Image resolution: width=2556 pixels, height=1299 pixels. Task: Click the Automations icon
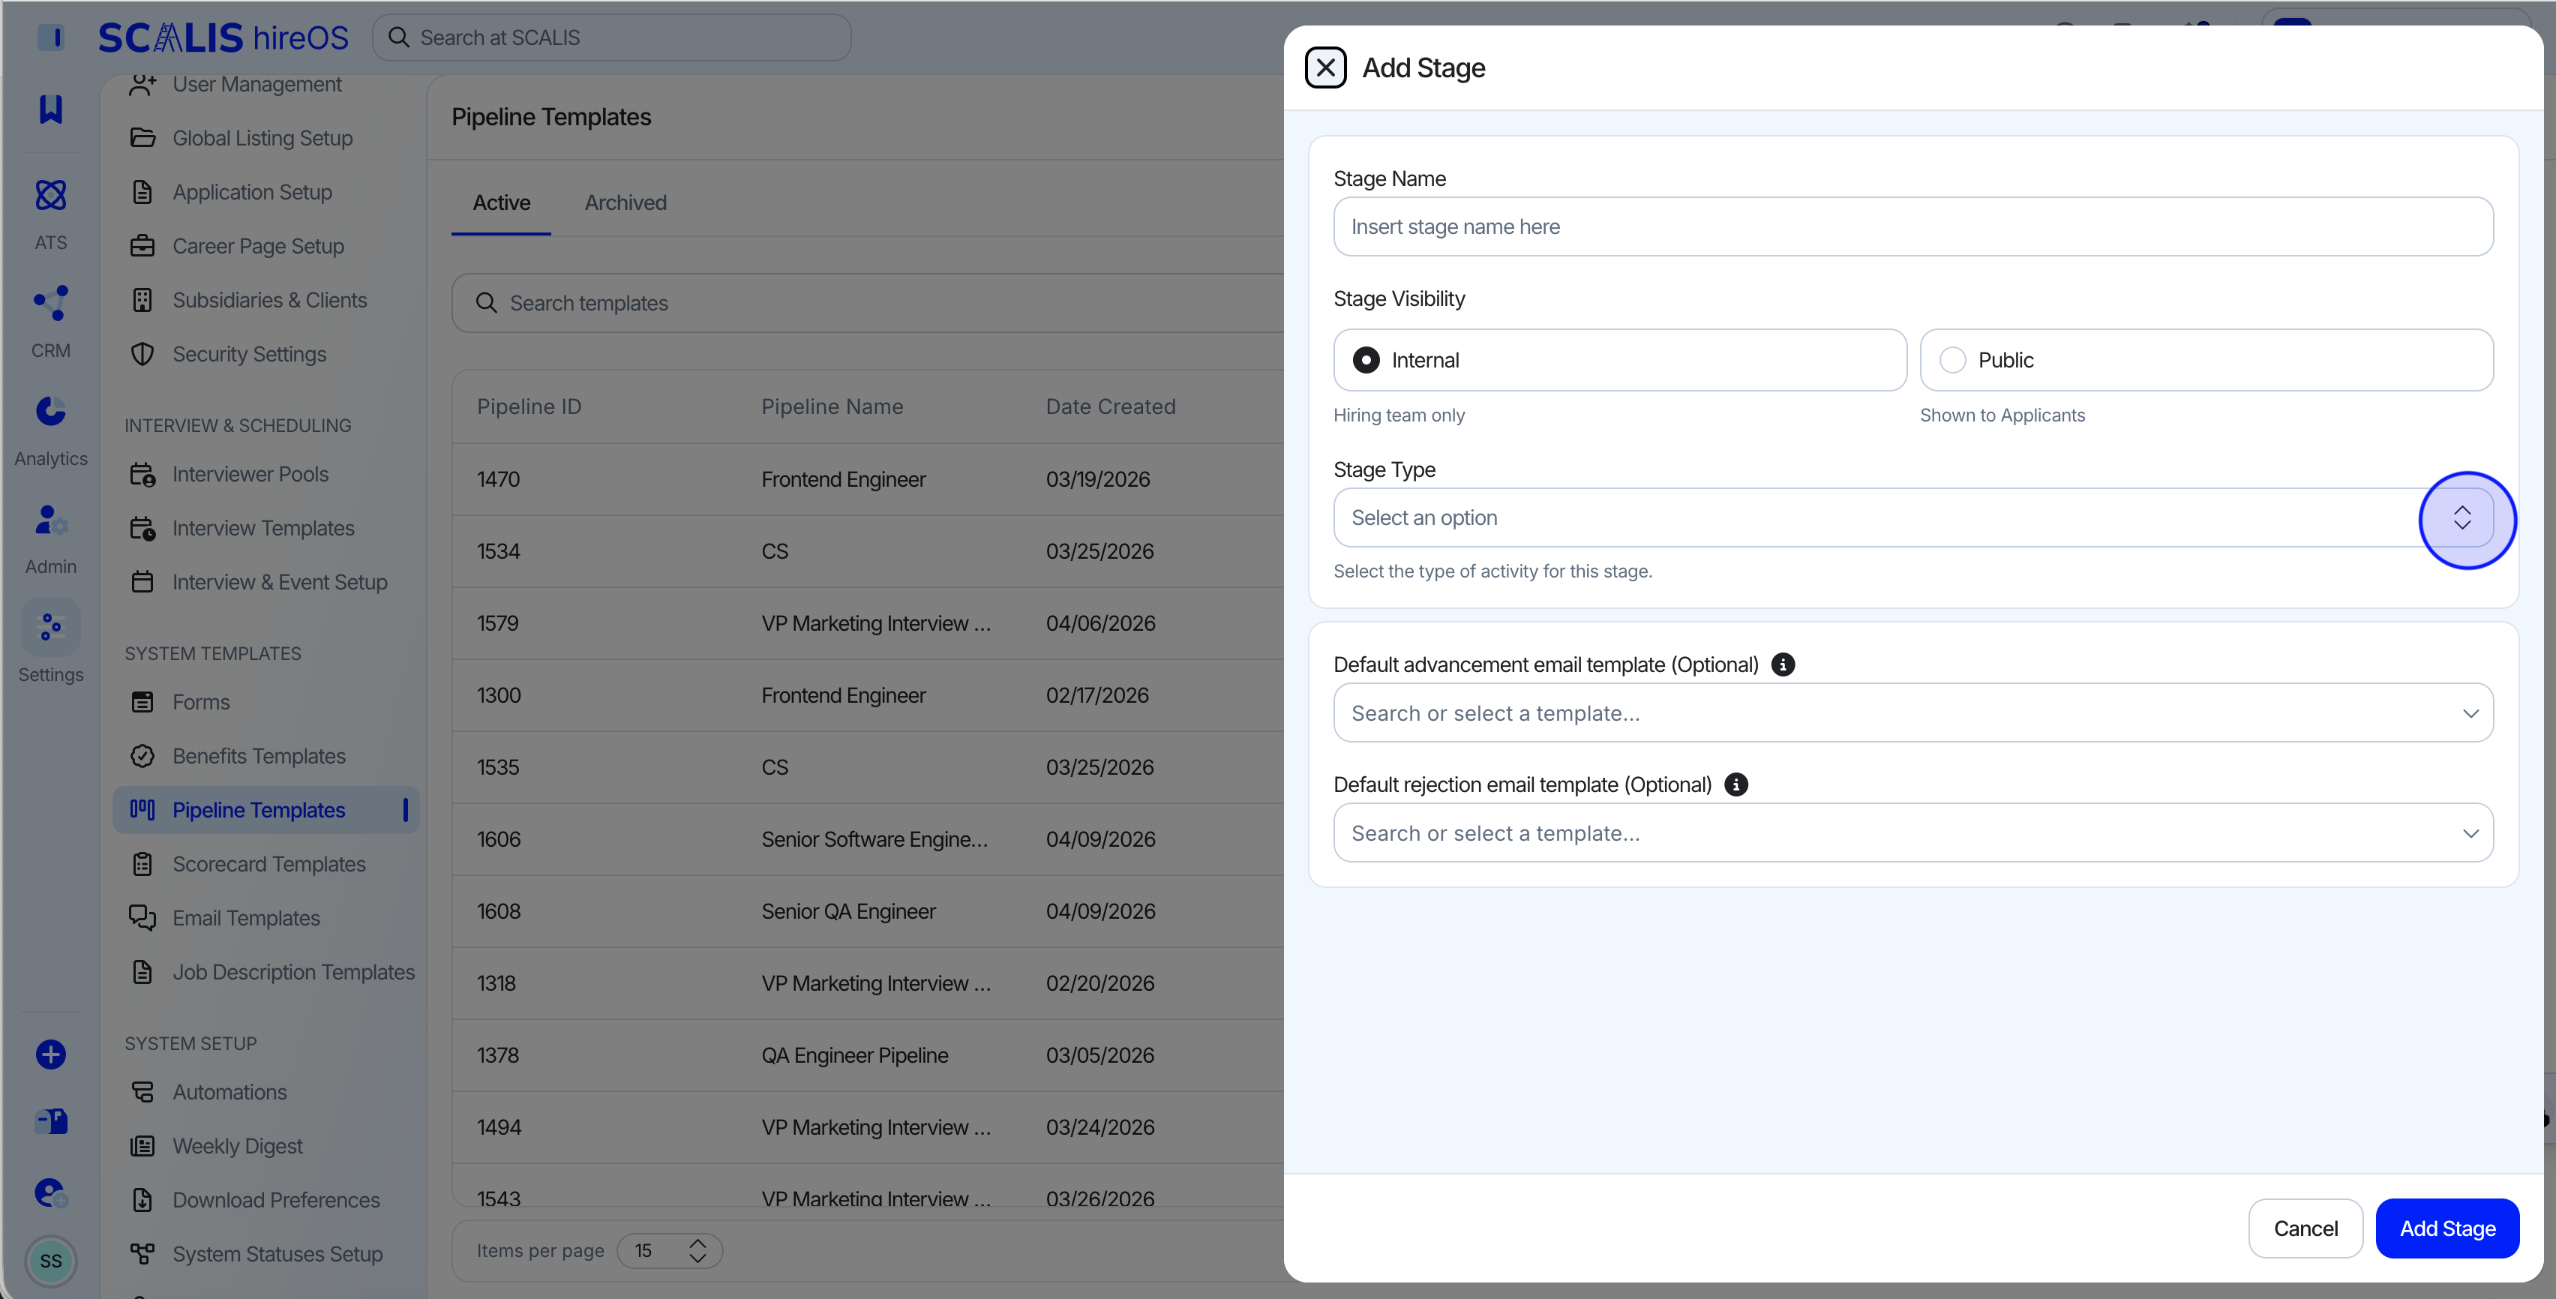click(143, 1092)
